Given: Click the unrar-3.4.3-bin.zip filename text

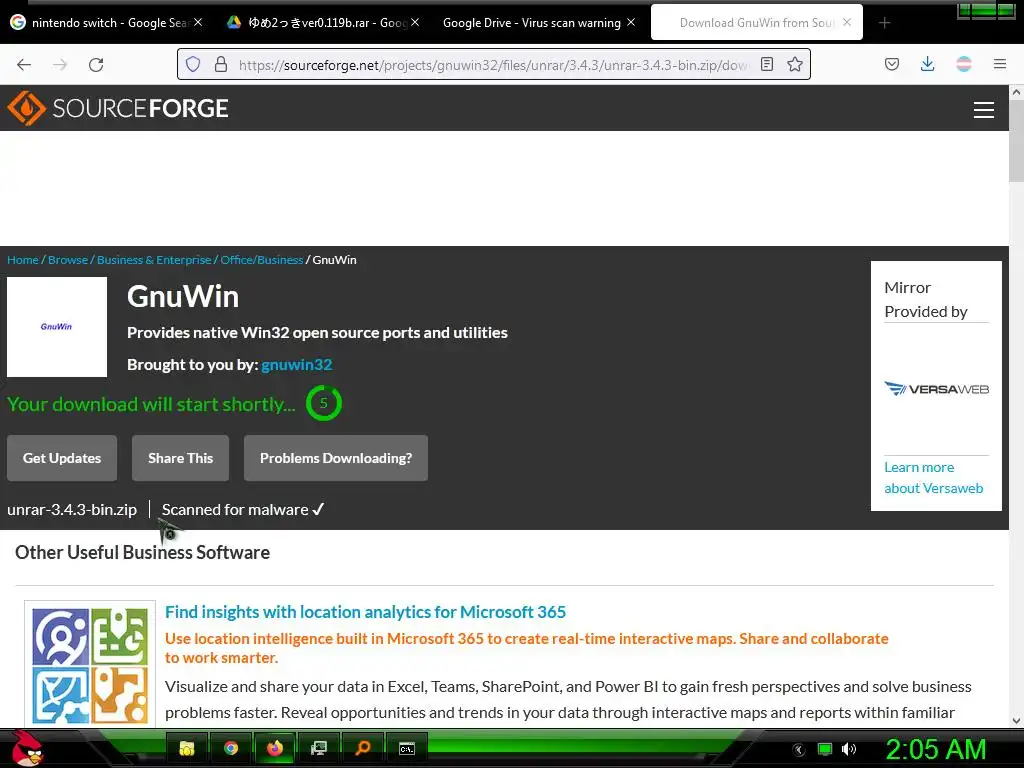Looking at the screenshot, I should [72, 509].
